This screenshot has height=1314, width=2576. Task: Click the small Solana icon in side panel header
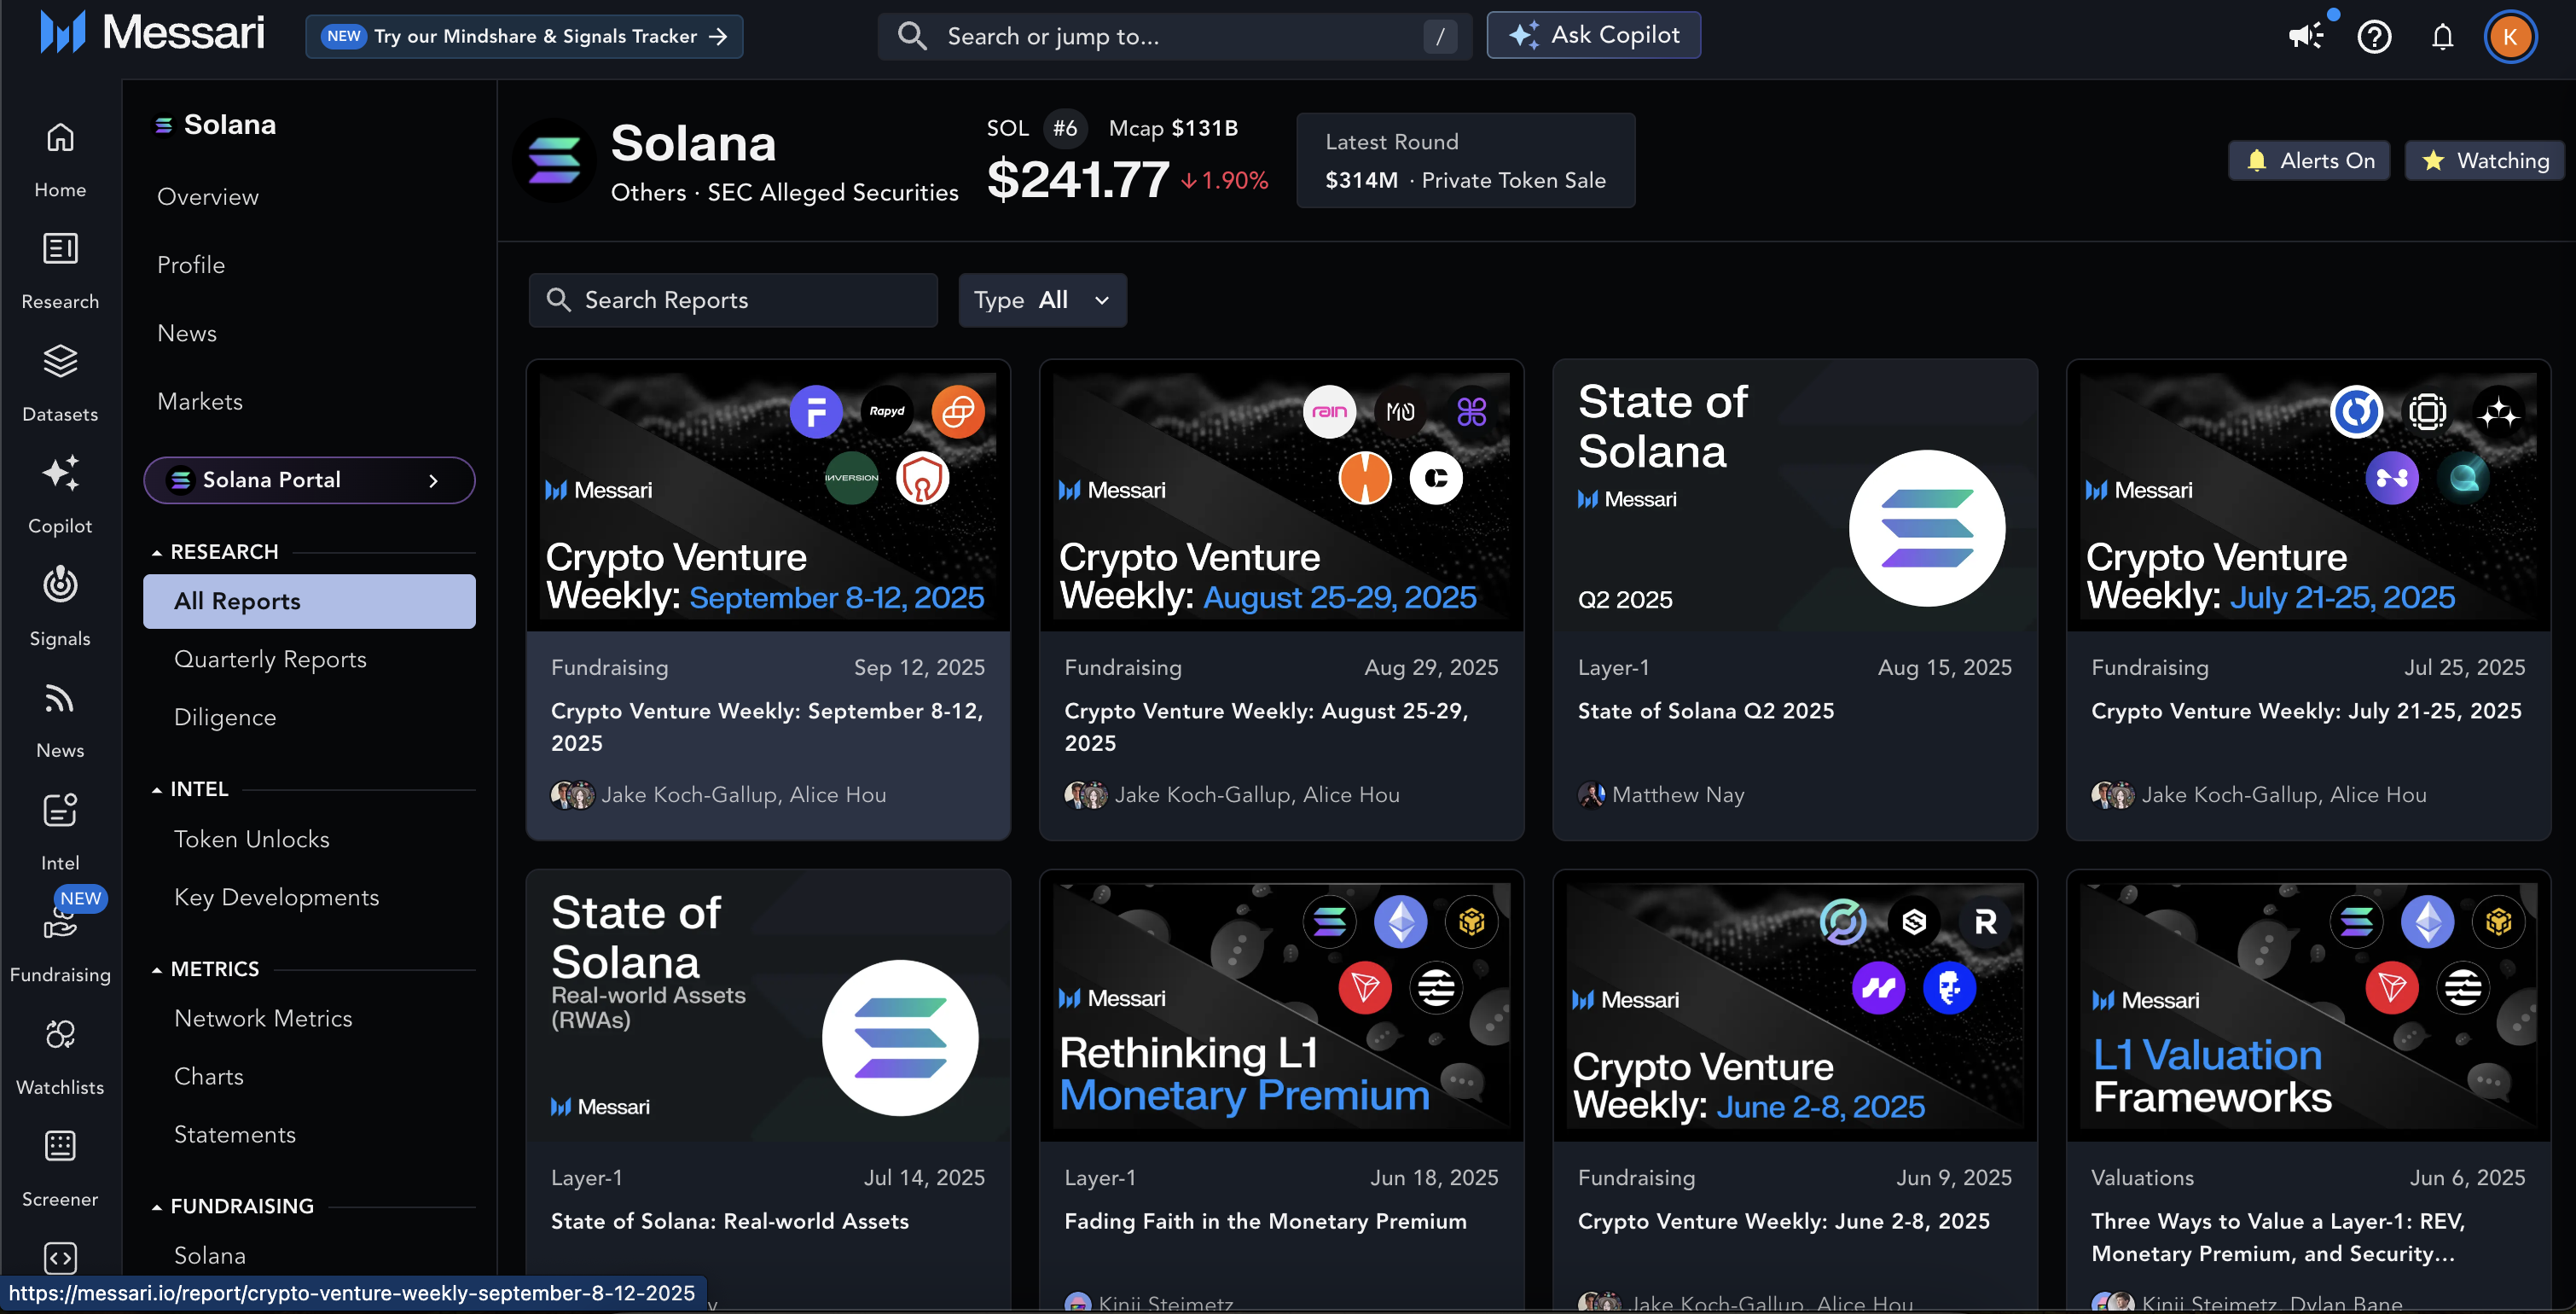(163, 125)
